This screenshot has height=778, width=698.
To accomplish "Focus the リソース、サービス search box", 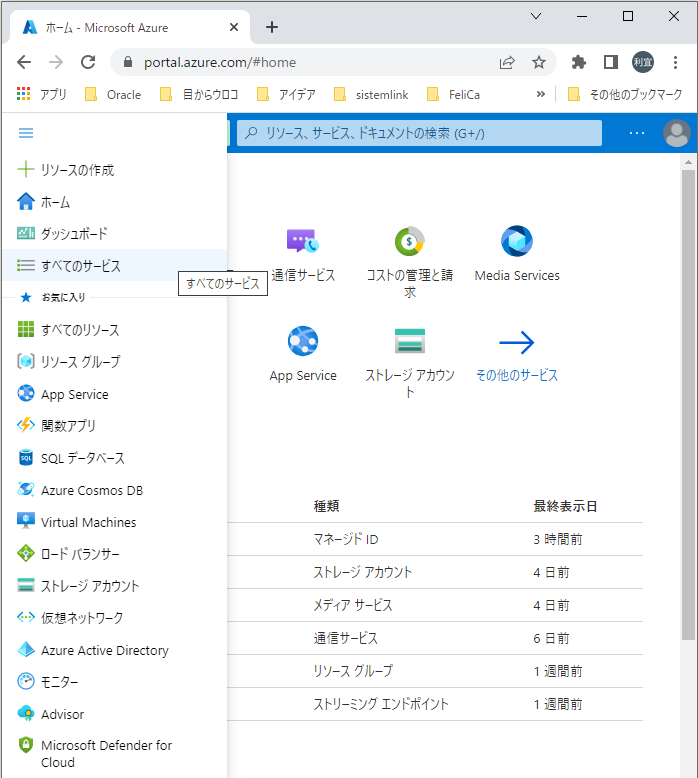I will coord(419,133).
